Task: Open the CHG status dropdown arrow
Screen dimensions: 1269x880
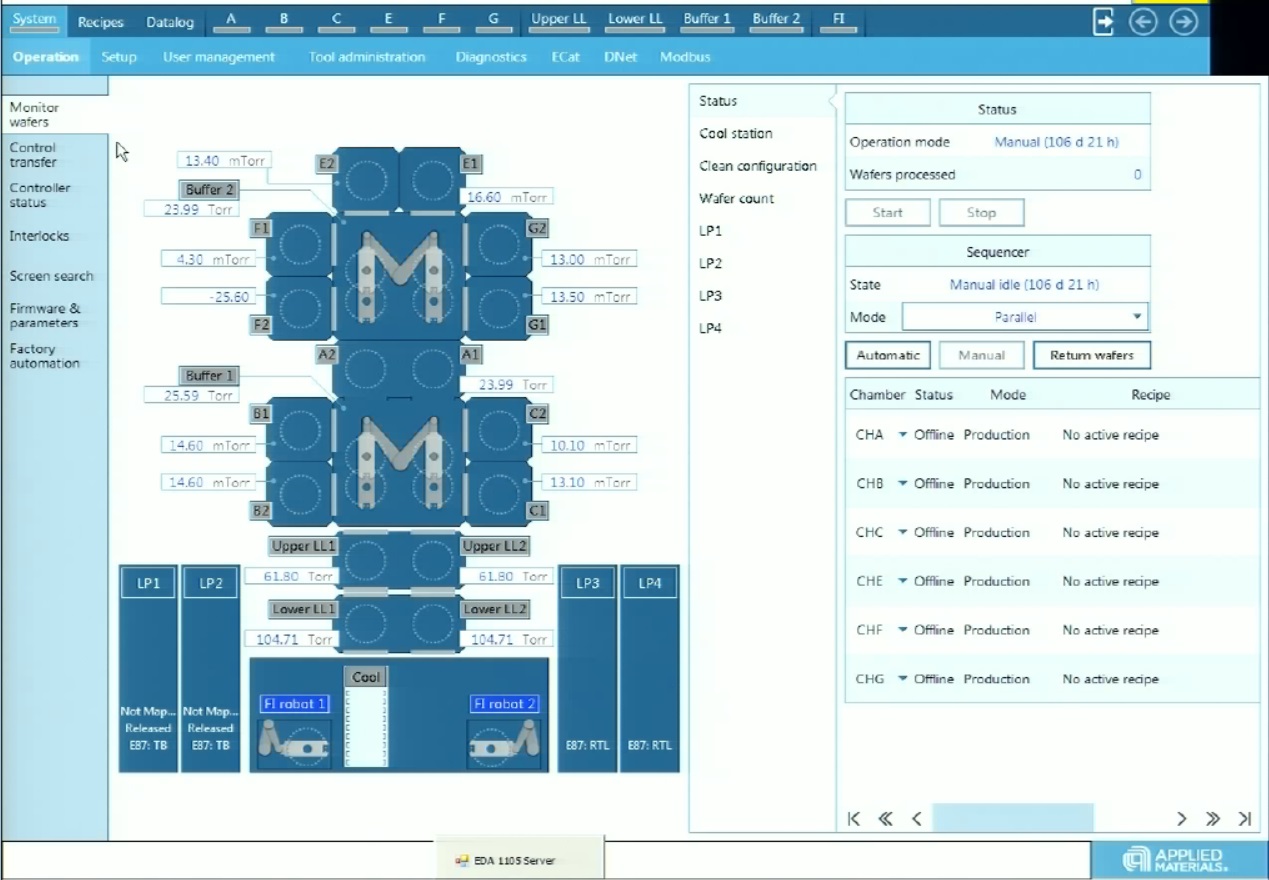Action: click(x=902, y=679)
